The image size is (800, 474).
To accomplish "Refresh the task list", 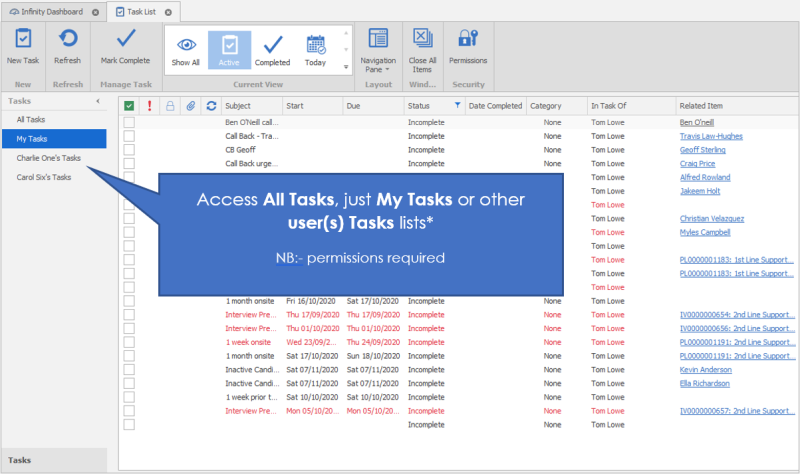I will click(x=67, y=40).
